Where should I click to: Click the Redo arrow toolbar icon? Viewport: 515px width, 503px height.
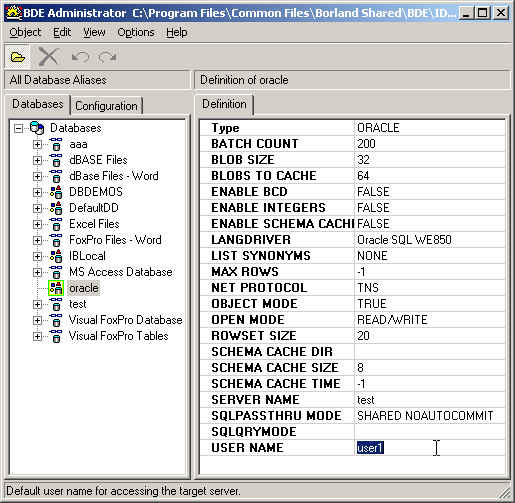(107, 57)
